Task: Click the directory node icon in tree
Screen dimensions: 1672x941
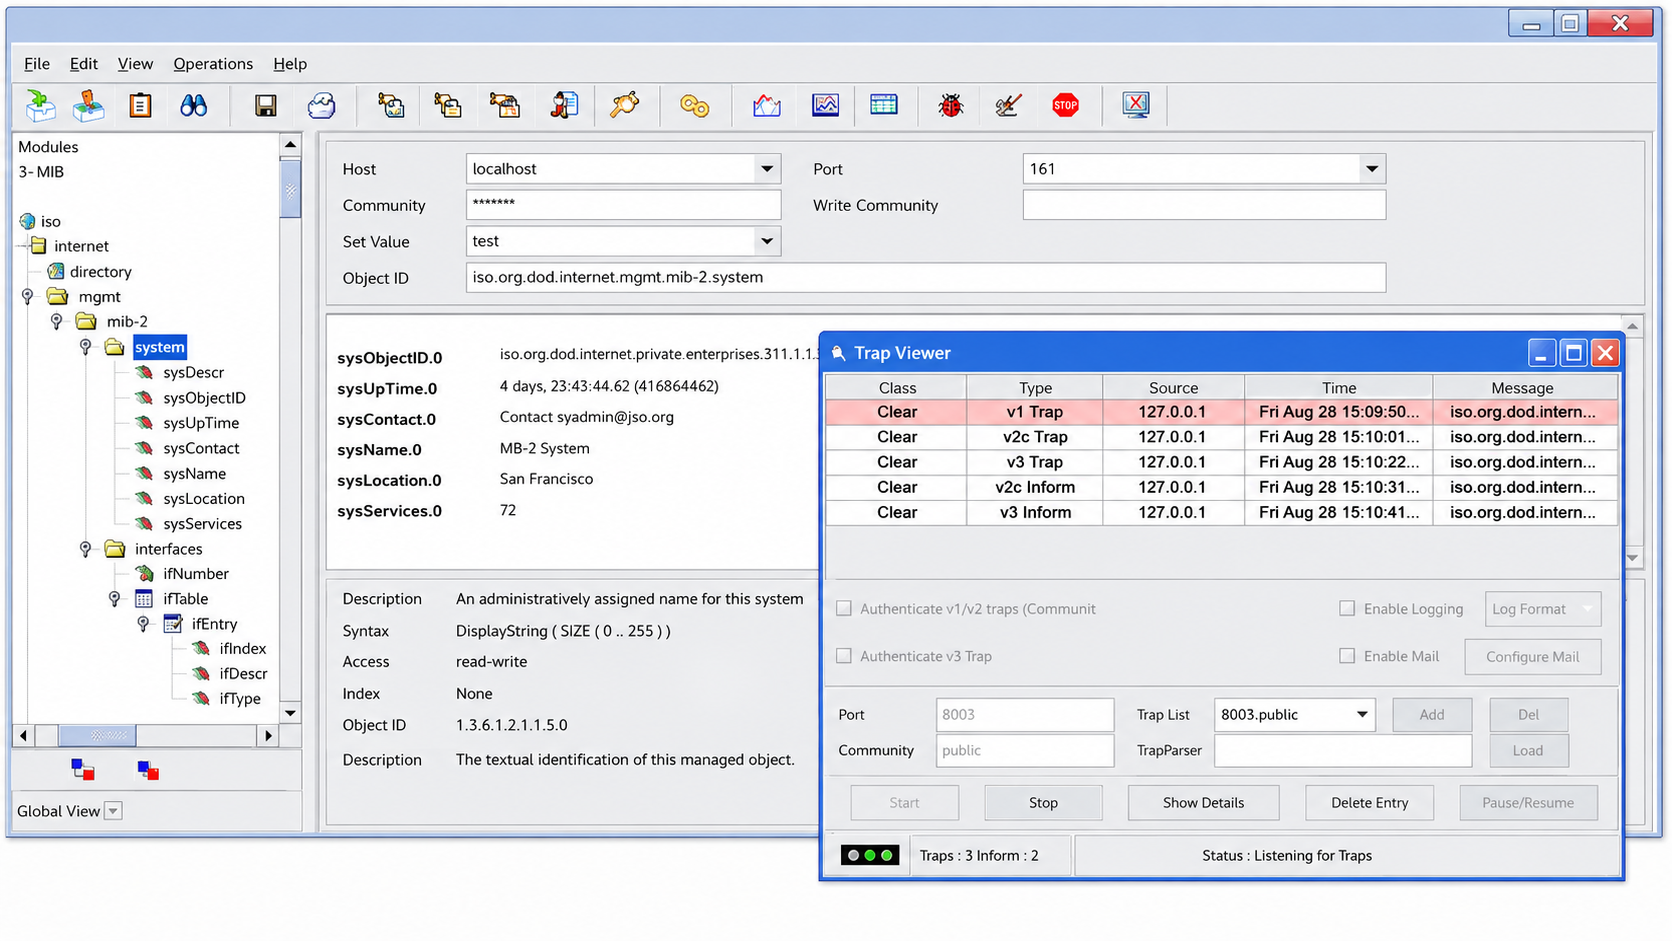Action: [56, 271]
